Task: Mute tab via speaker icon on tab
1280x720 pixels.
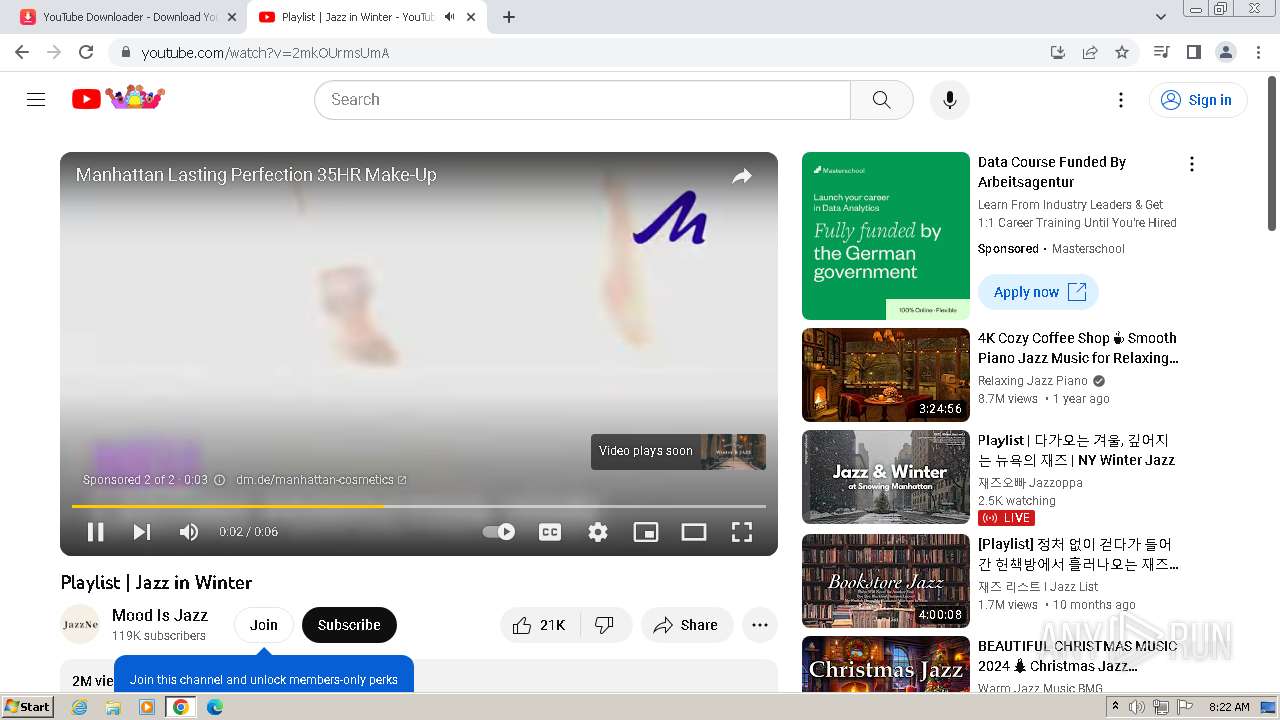Action: tap(449, 17)
